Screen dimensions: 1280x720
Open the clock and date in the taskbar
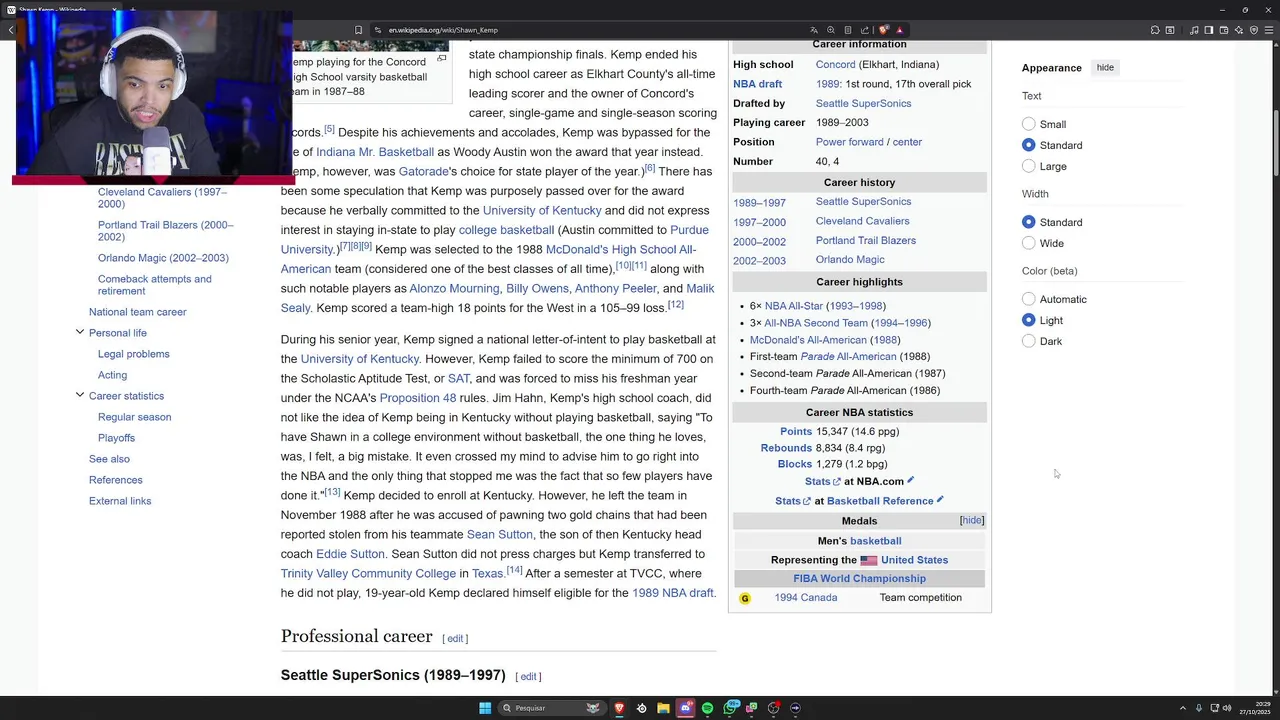tap(1257, 708)
